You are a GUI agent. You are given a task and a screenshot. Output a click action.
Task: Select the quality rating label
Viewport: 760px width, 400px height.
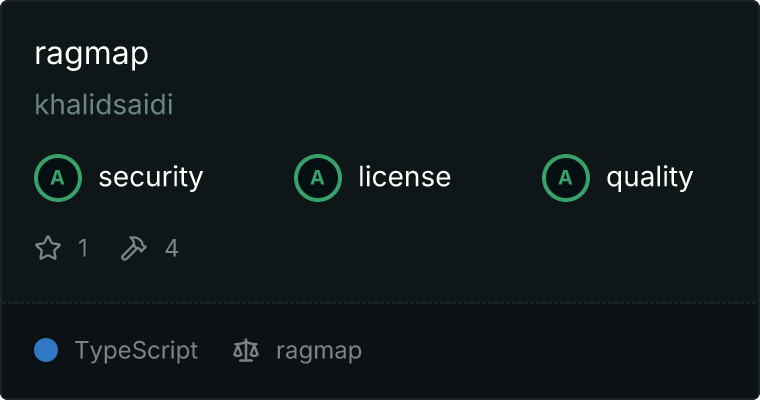pos(649,177)
